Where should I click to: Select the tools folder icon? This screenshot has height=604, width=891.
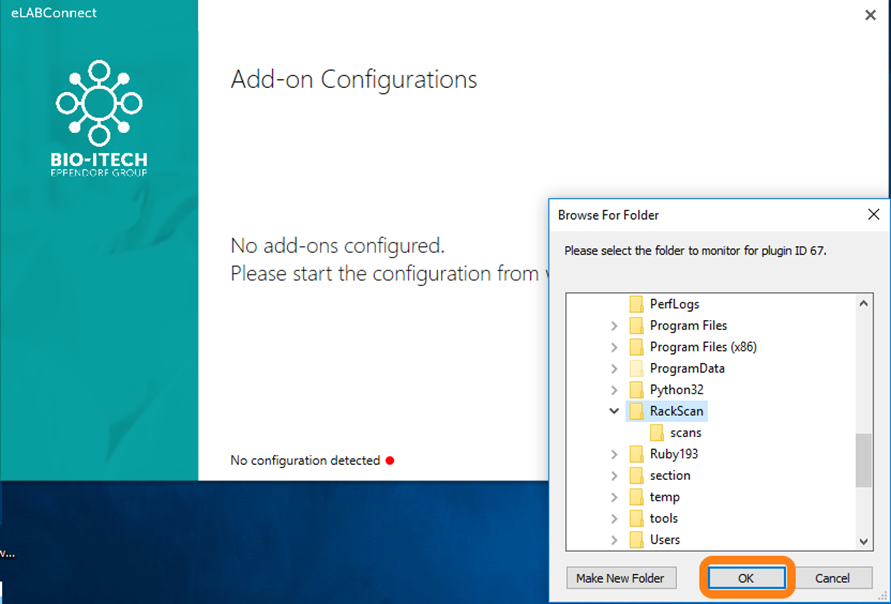637,518
